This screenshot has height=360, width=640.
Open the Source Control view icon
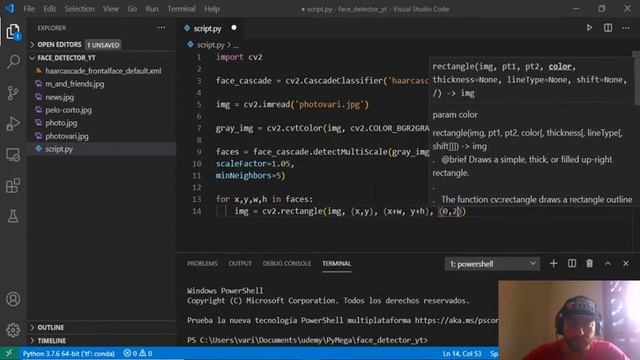coord(13,93)
